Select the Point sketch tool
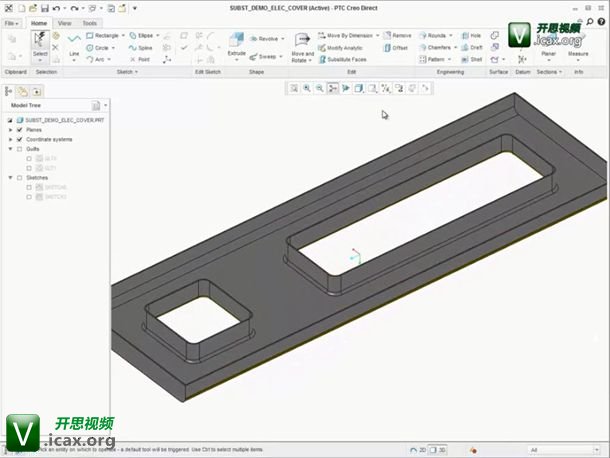Viewport: 610px width, 458px height. click(x=140, y=60)
